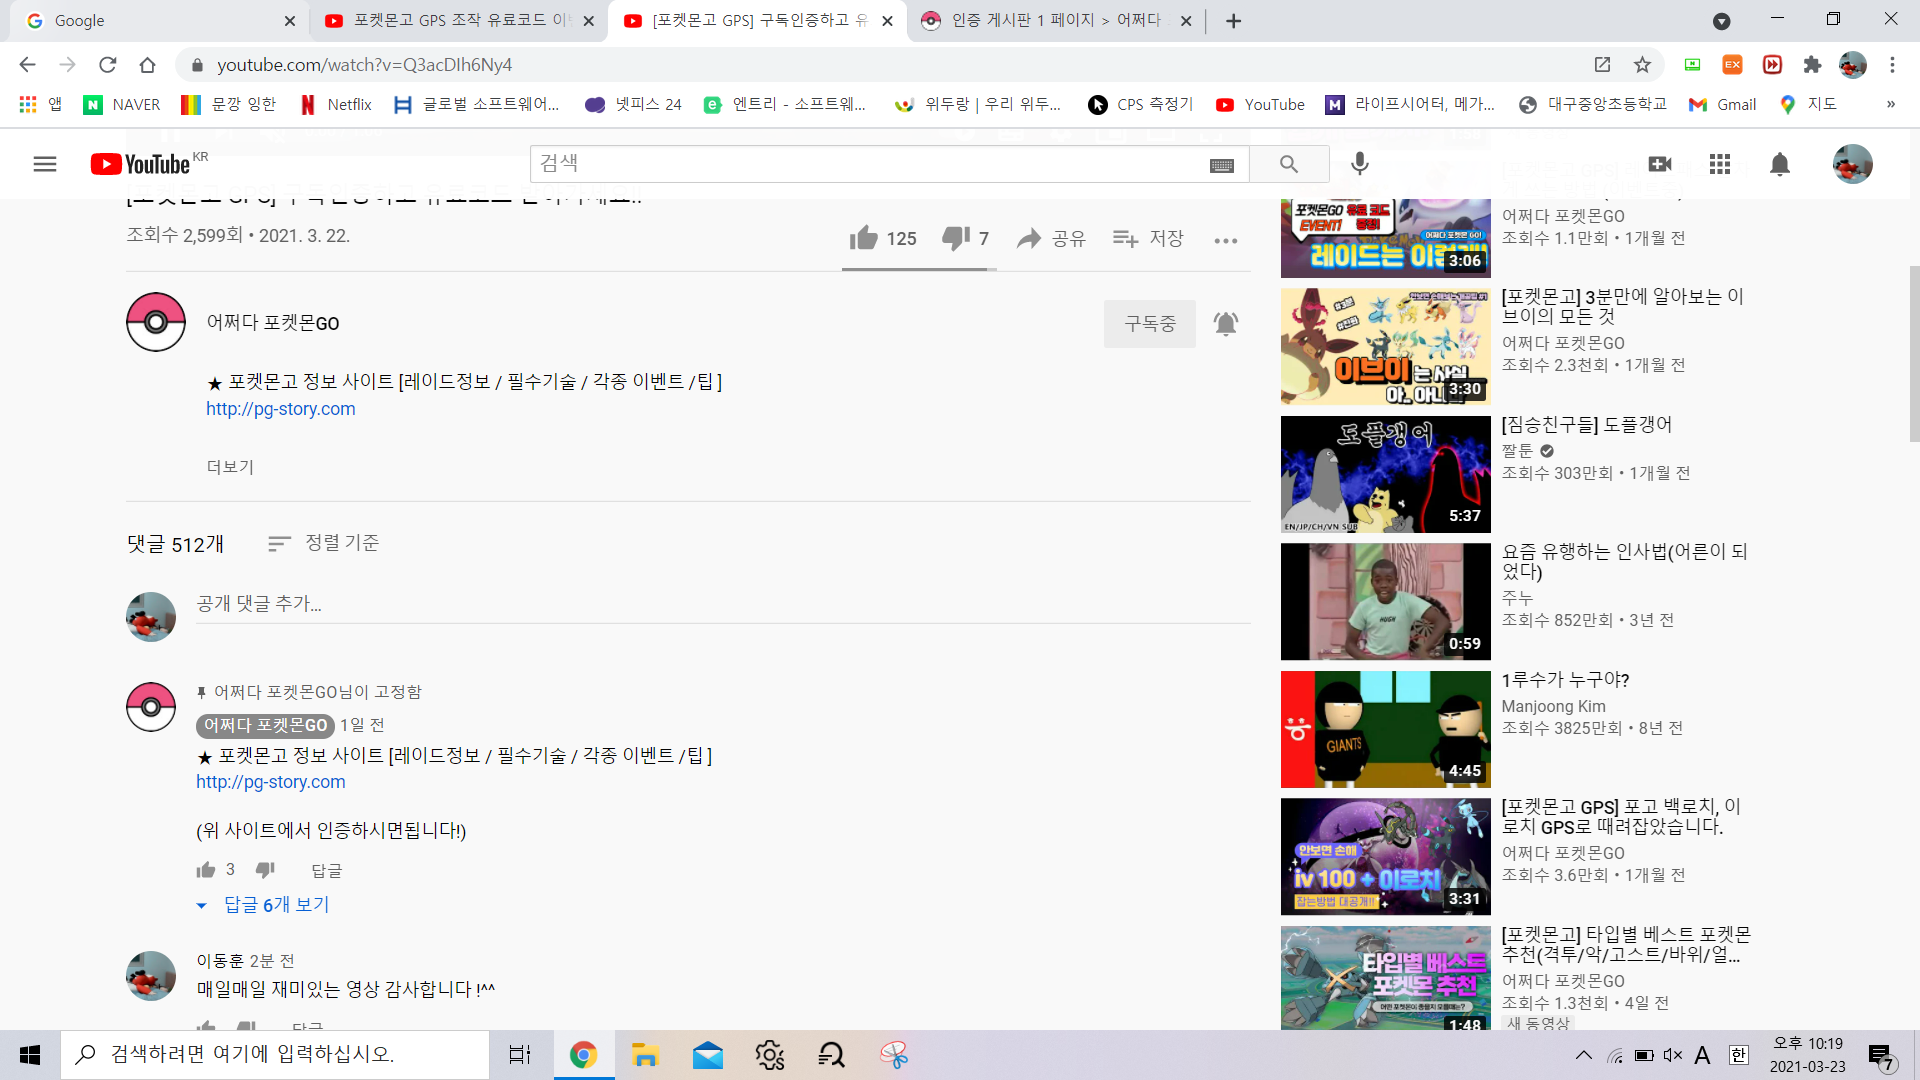Start voice search with microphone icon
The image size is (1920, 1080).
[1359, 164]
